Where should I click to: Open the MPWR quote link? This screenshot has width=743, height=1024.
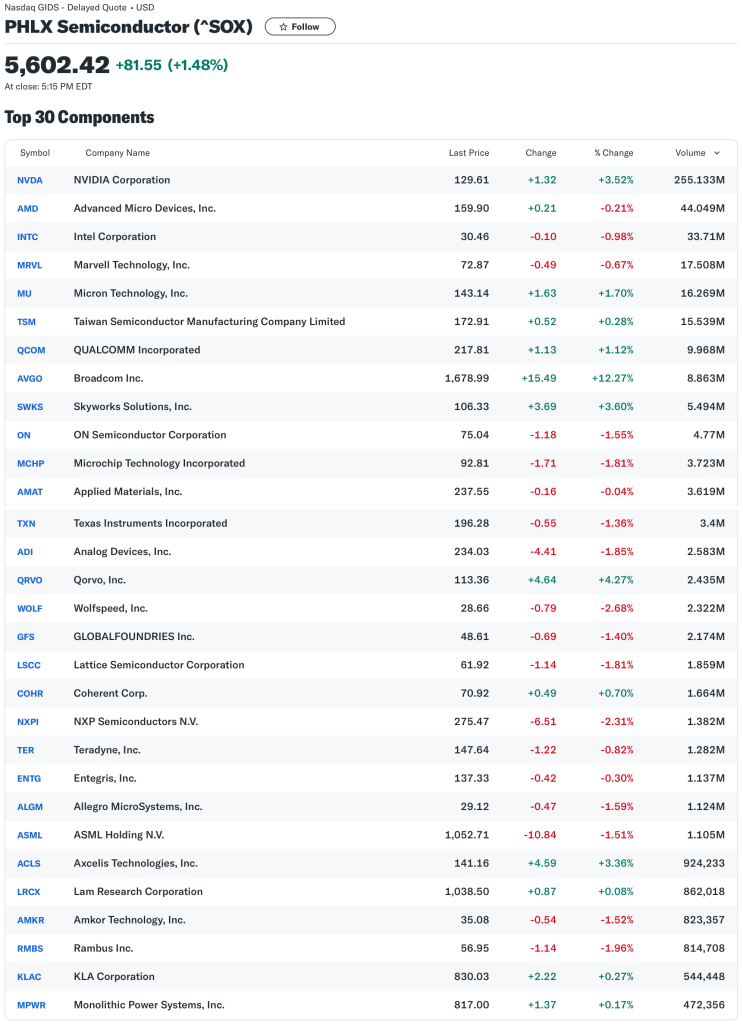click(30, 1005)
